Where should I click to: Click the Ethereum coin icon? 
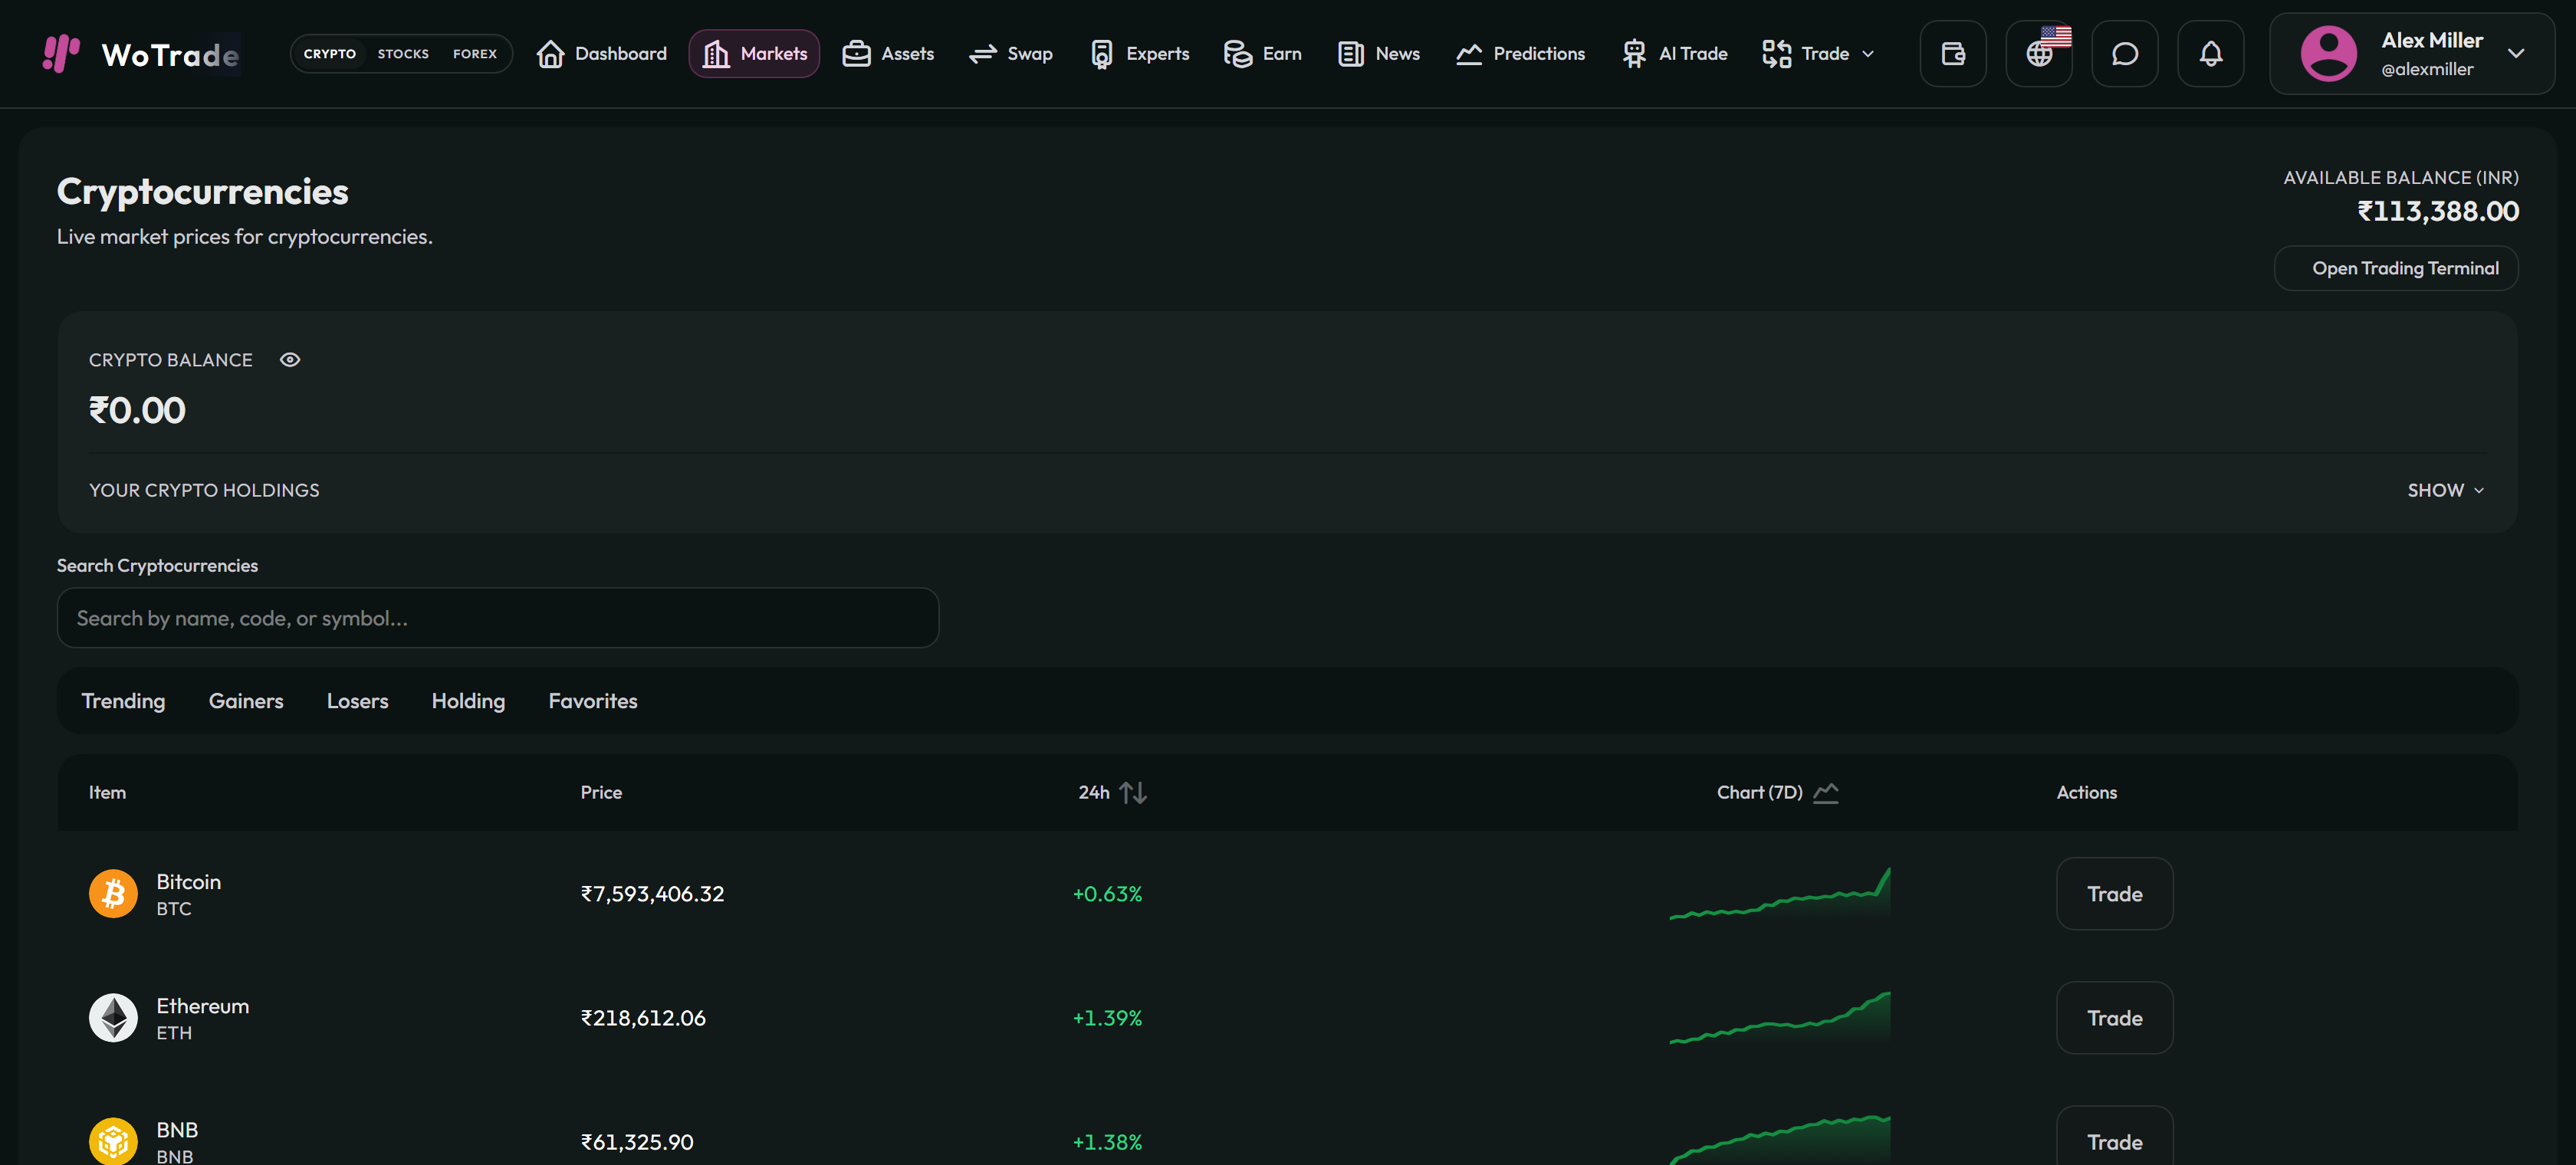click(113, 1017)
